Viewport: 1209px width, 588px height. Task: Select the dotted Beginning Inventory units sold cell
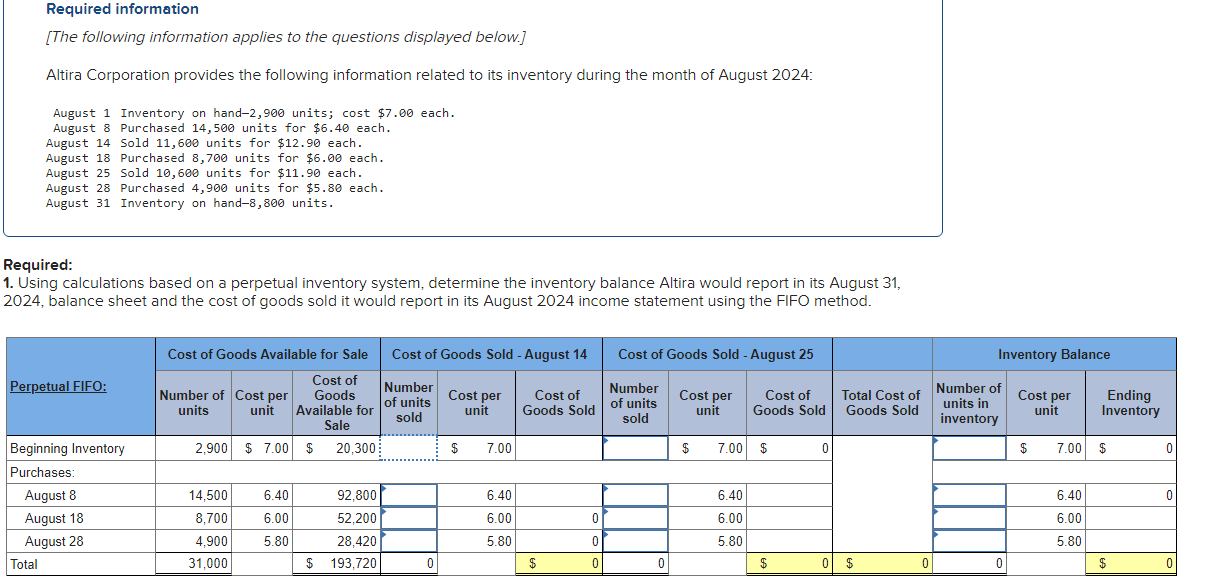(408, 448)
